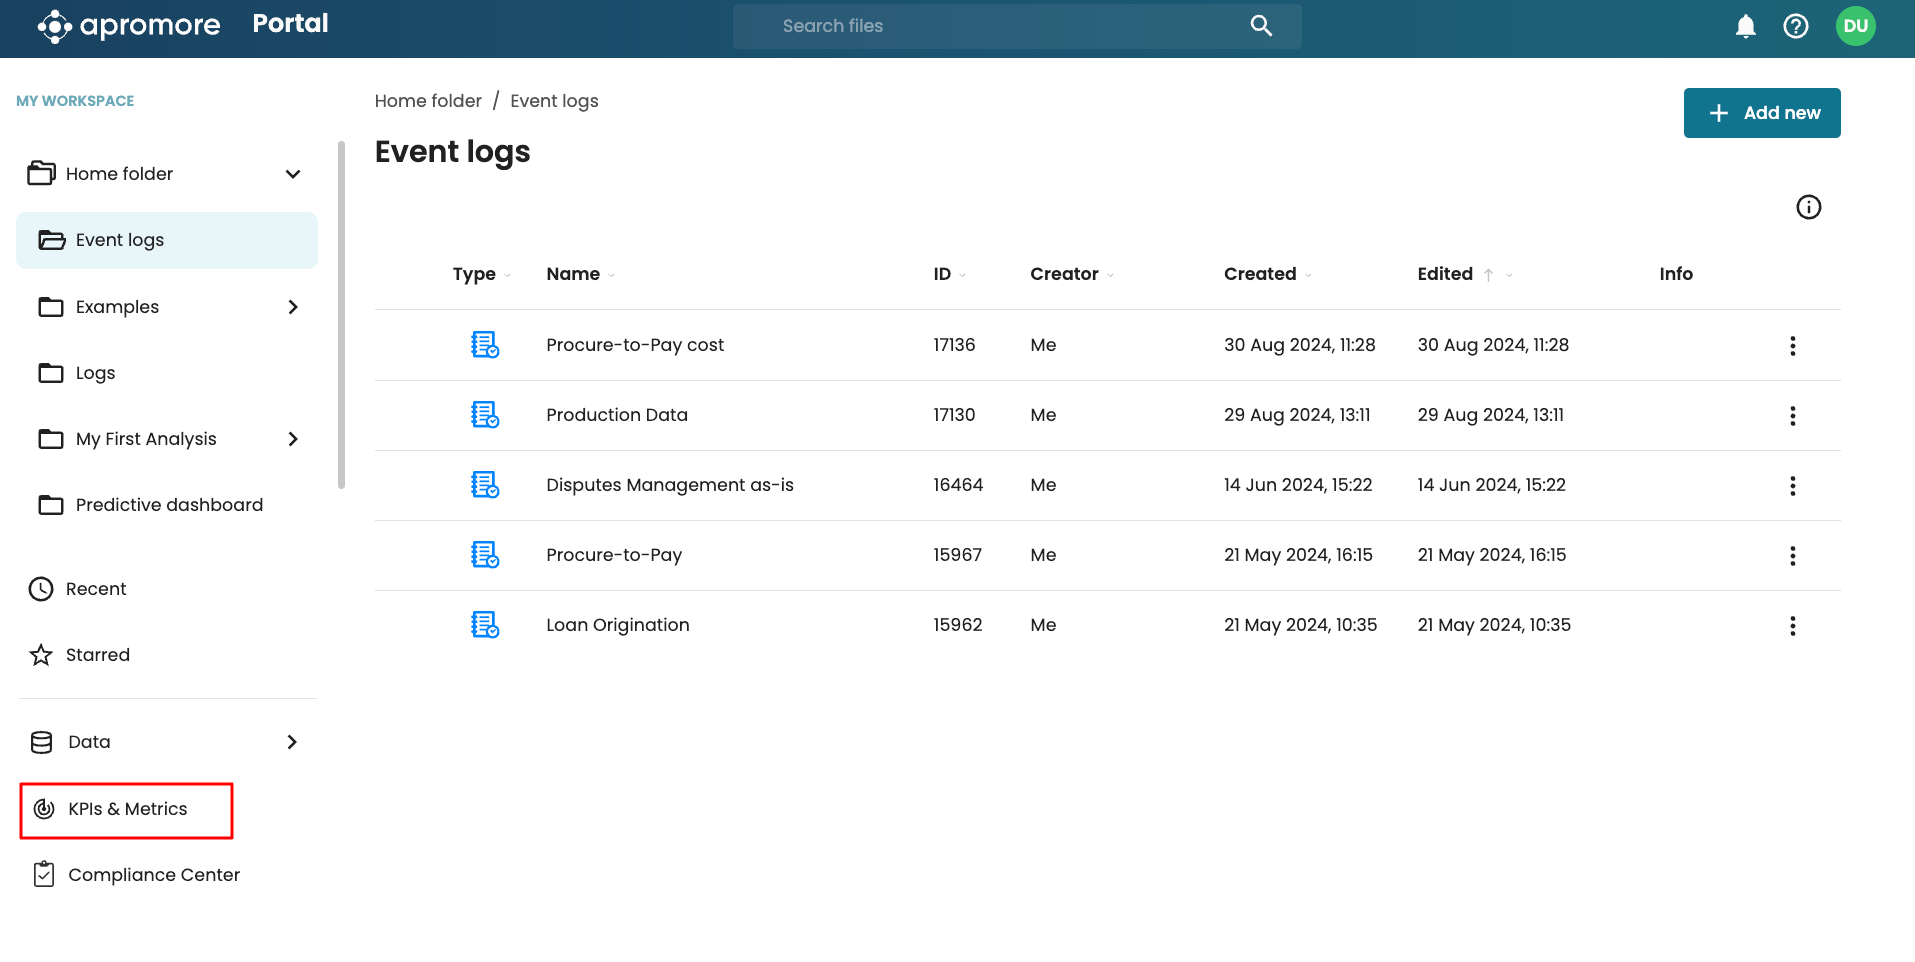Screen dimensions: 1915x962
Task: Sort table by Edited column
Action: pyautogui.click(x=1445, y=274)
